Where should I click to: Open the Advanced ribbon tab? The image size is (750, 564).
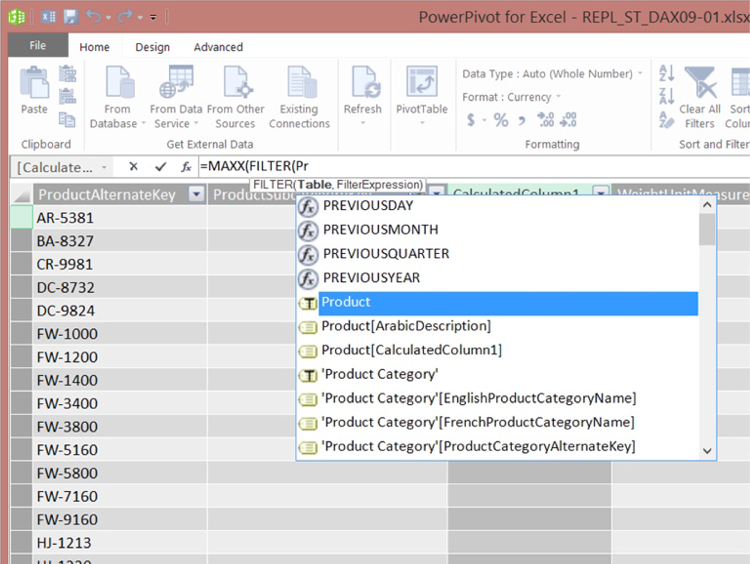[x=218, y=47]
